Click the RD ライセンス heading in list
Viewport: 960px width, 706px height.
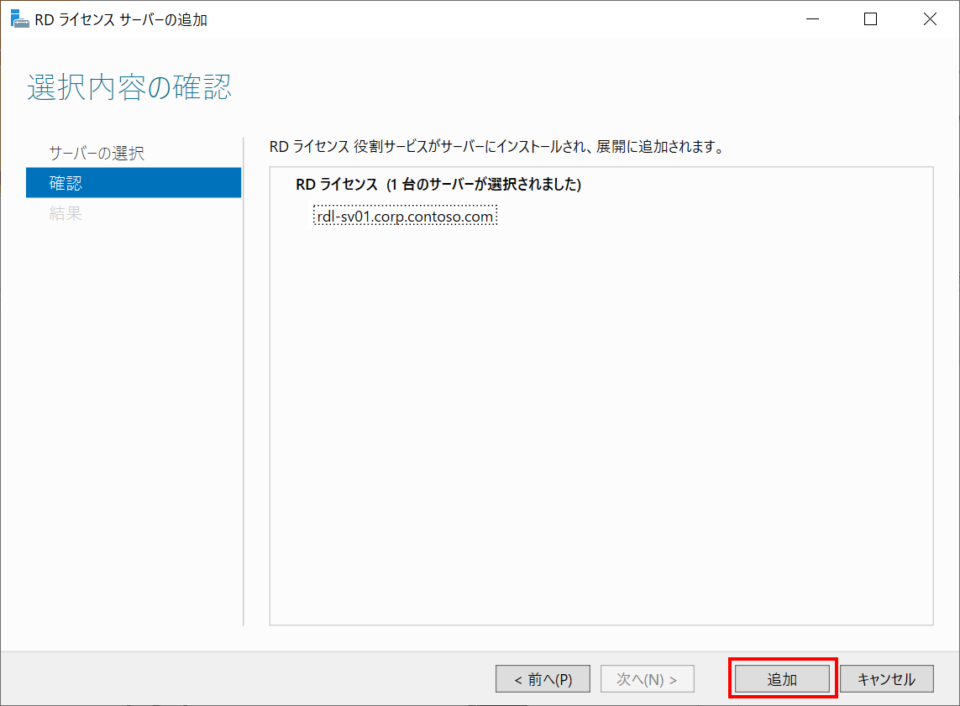[x=438, y=184]
